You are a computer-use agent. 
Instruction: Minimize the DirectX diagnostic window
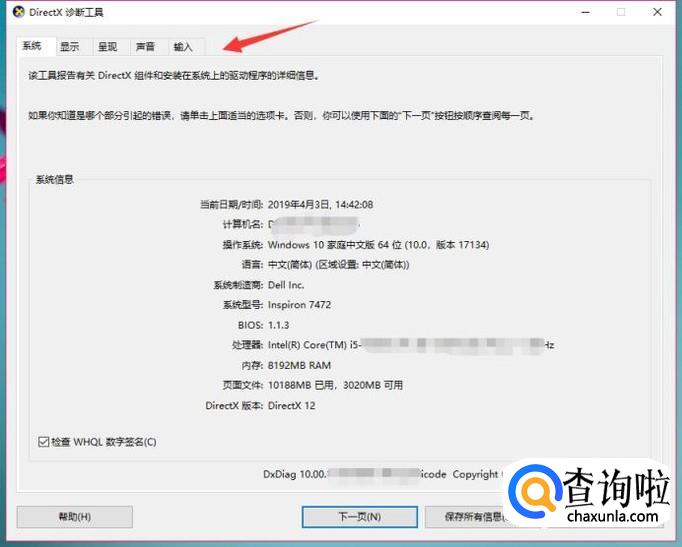pyautogui.click(x=586, y=12)
